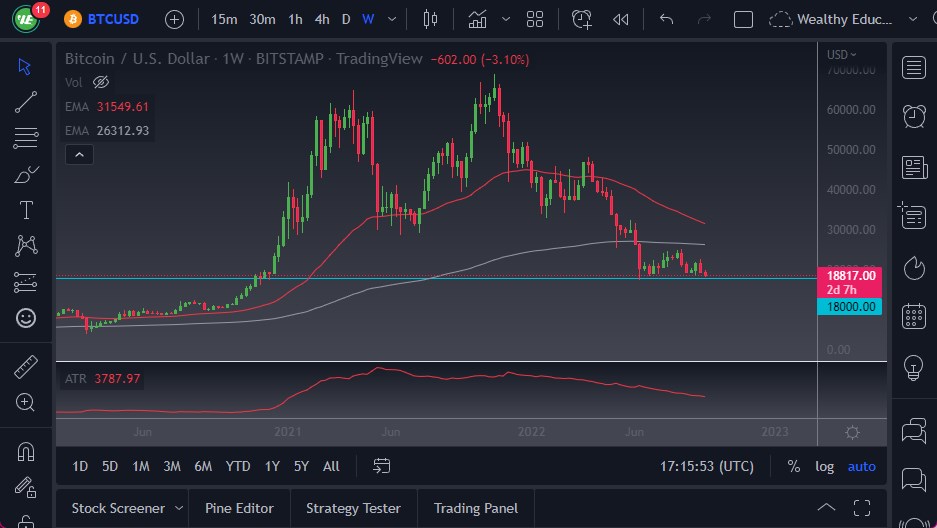Click the 18000.00 price line label

849,307
